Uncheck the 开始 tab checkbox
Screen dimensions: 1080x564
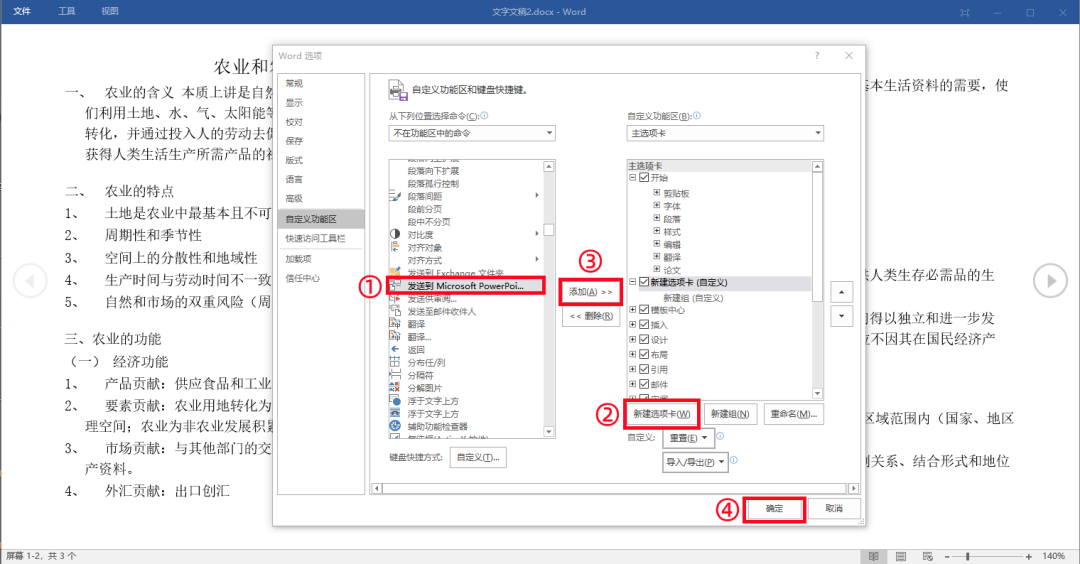(644, 178)
